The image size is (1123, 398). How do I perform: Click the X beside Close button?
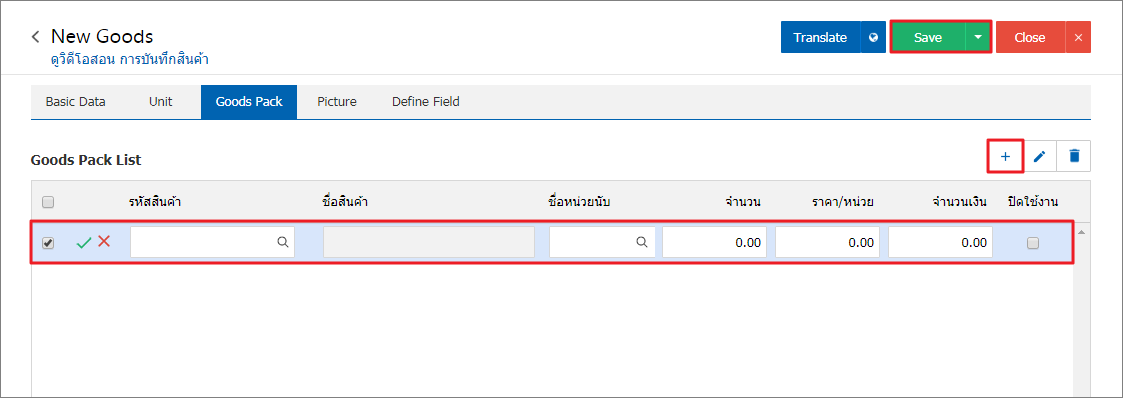[1078, 37]
